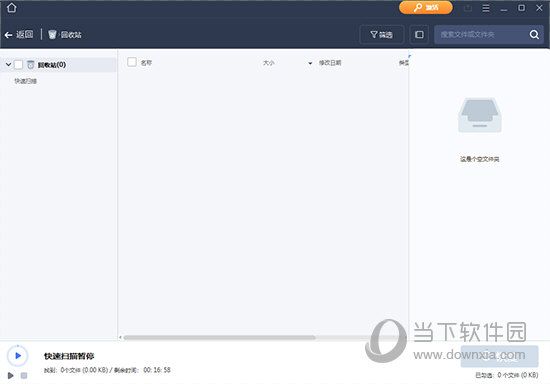The image size is (550, 384).
Task: Stop the scan with the square stop icon
Action: [24, 376]
